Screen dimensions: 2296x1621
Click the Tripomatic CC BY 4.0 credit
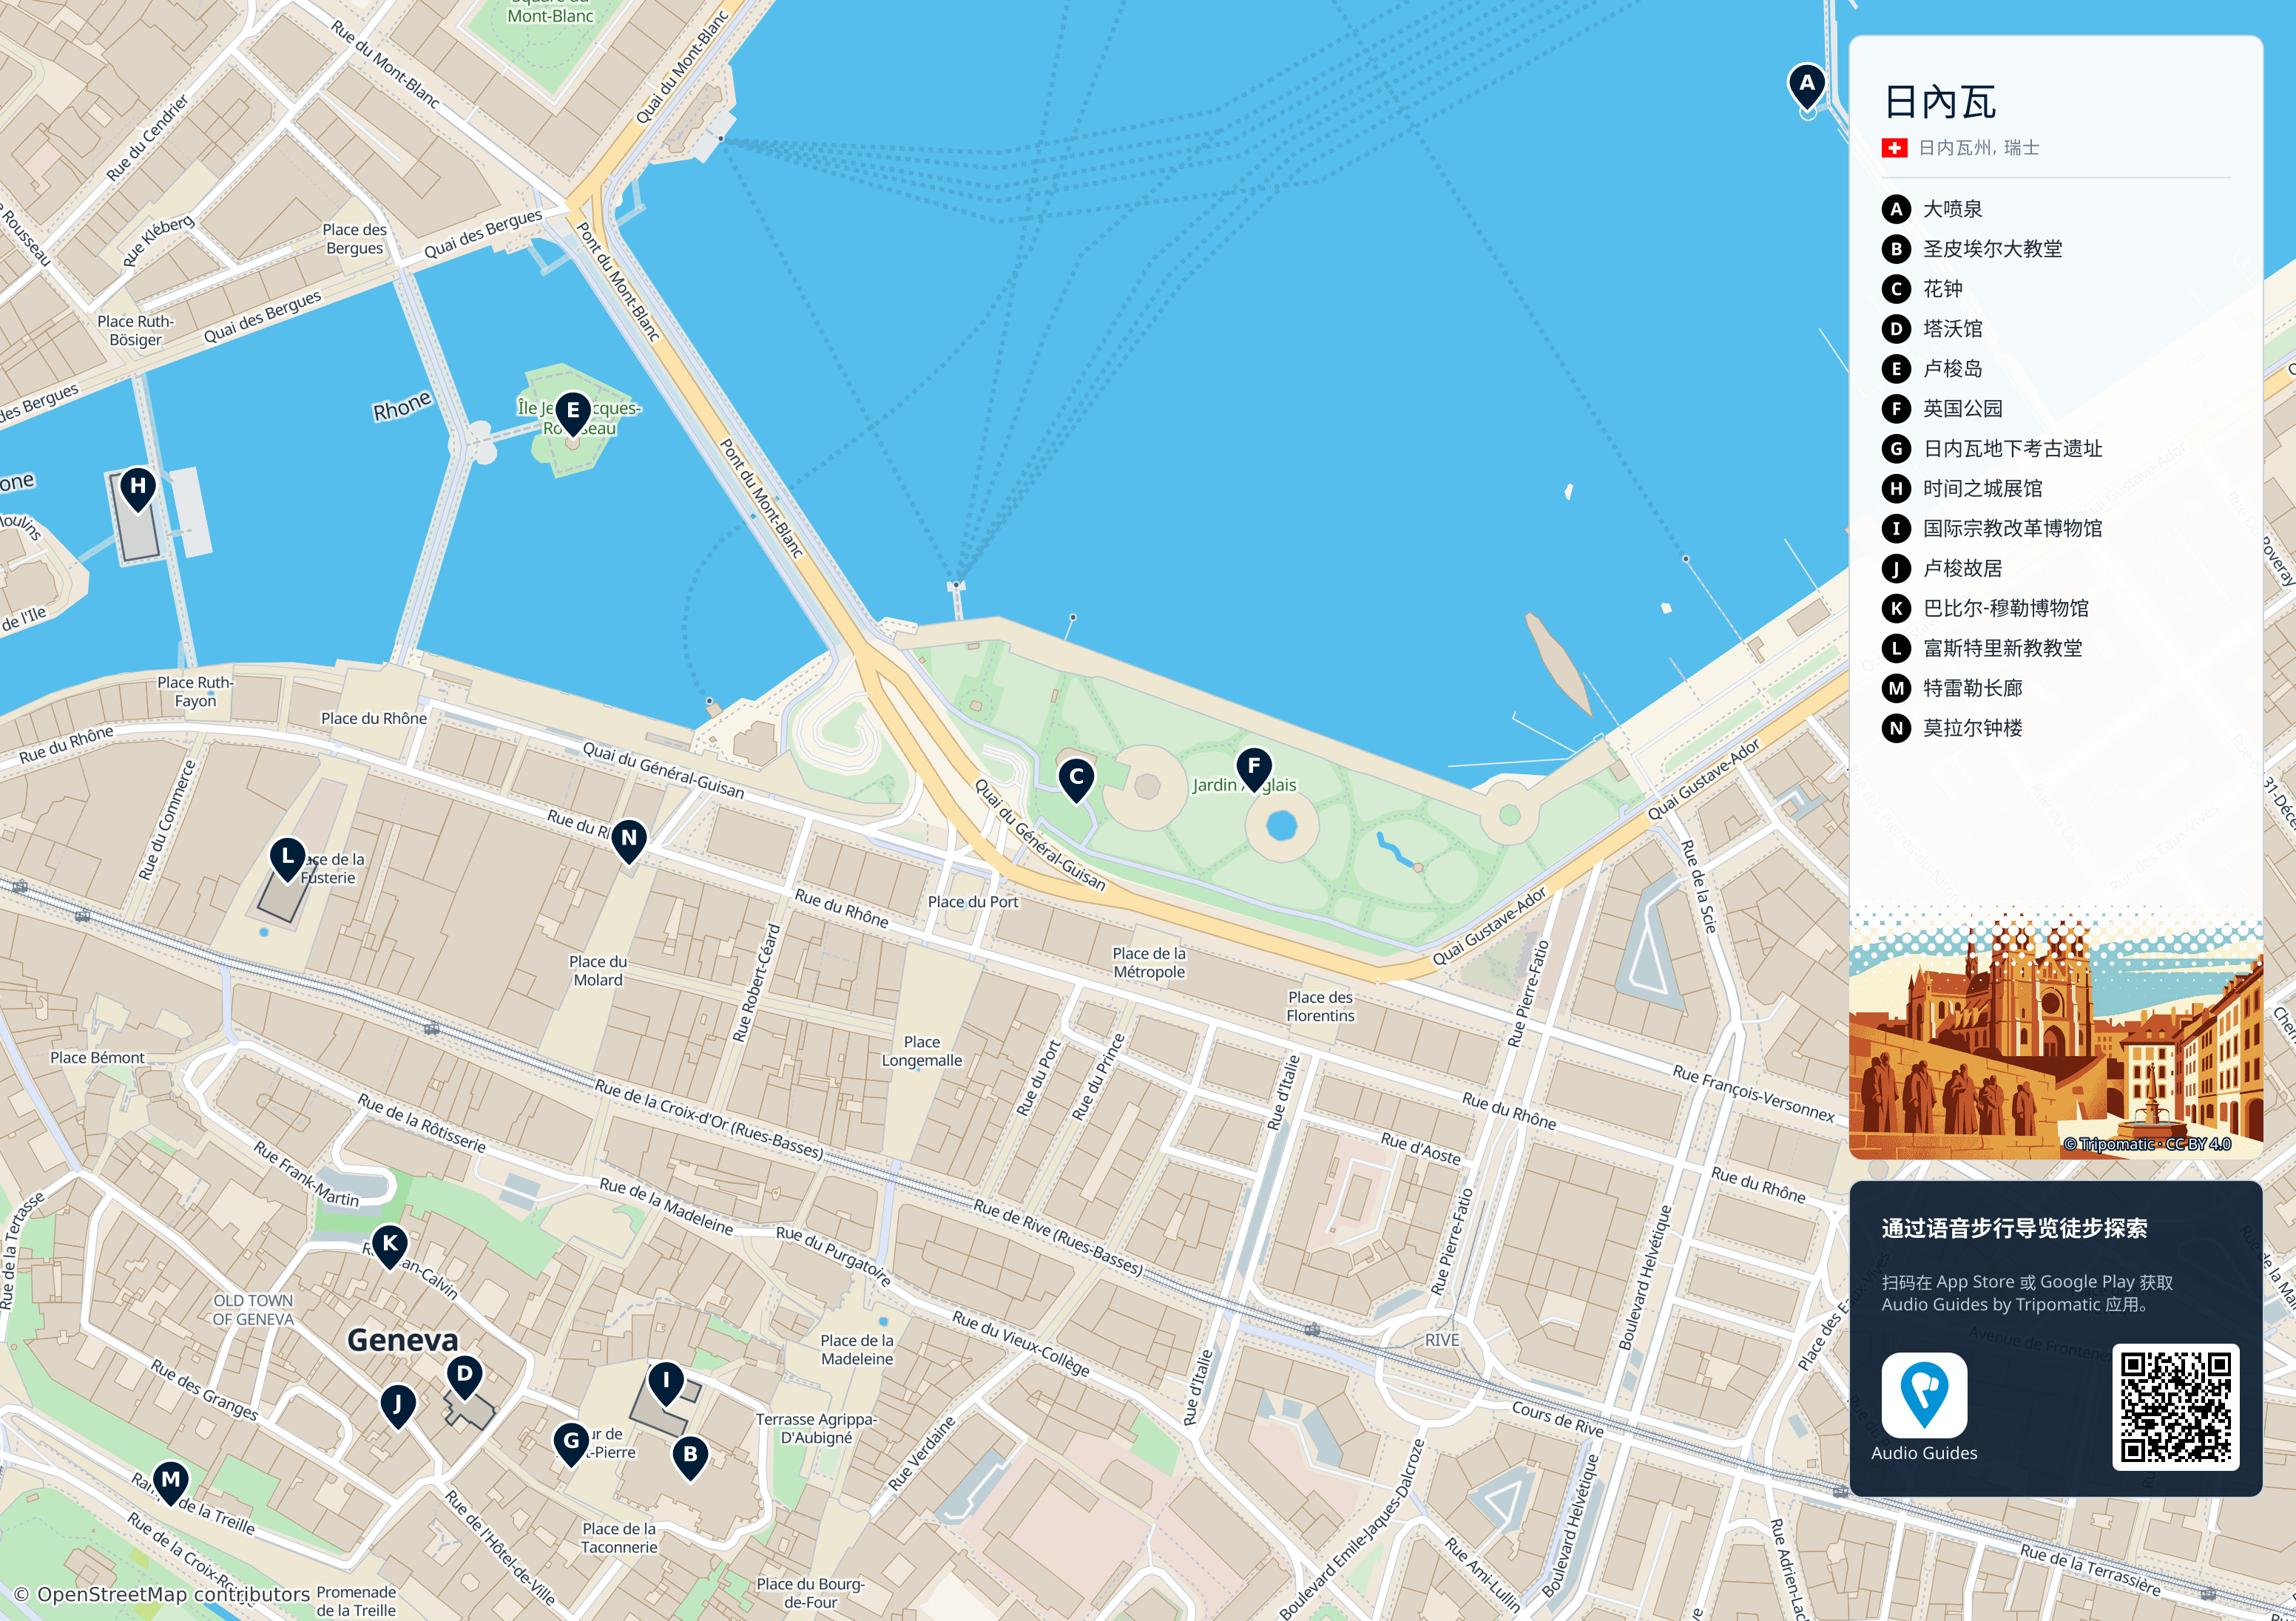(2146, 1144)
